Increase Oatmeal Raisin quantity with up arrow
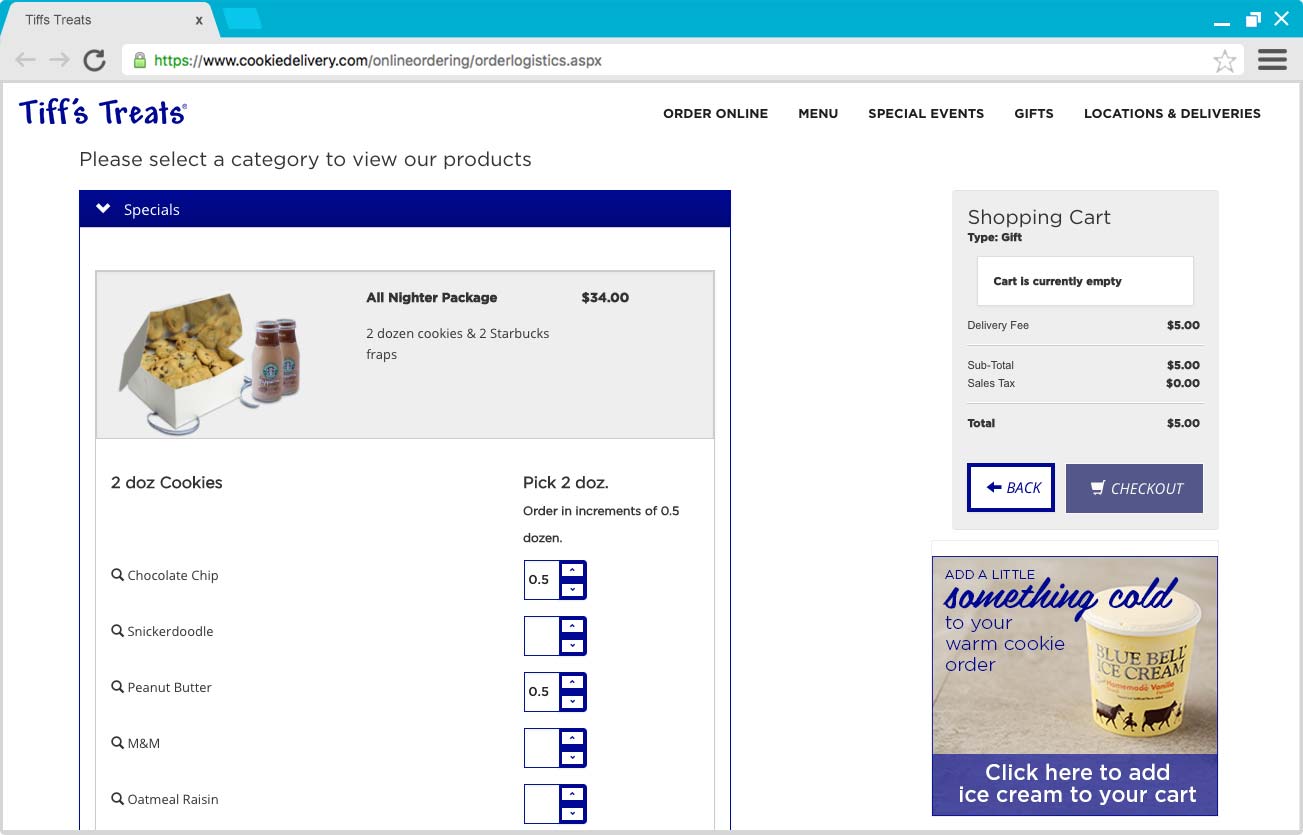Viewport: 1303px width, 835px height. tap(572, 794)
